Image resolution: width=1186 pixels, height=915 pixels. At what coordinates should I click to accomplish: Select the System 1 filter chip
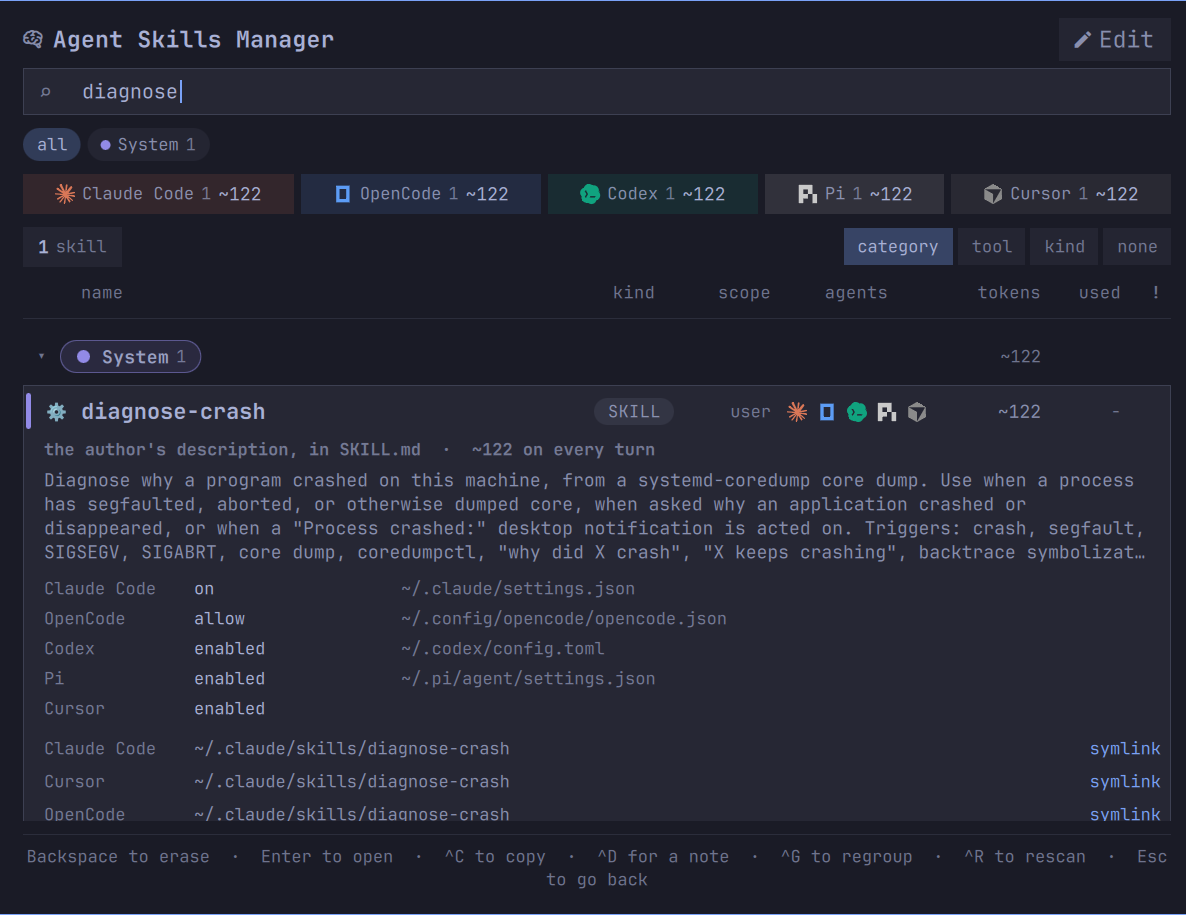pyautogui.click(x=148, y=144)
